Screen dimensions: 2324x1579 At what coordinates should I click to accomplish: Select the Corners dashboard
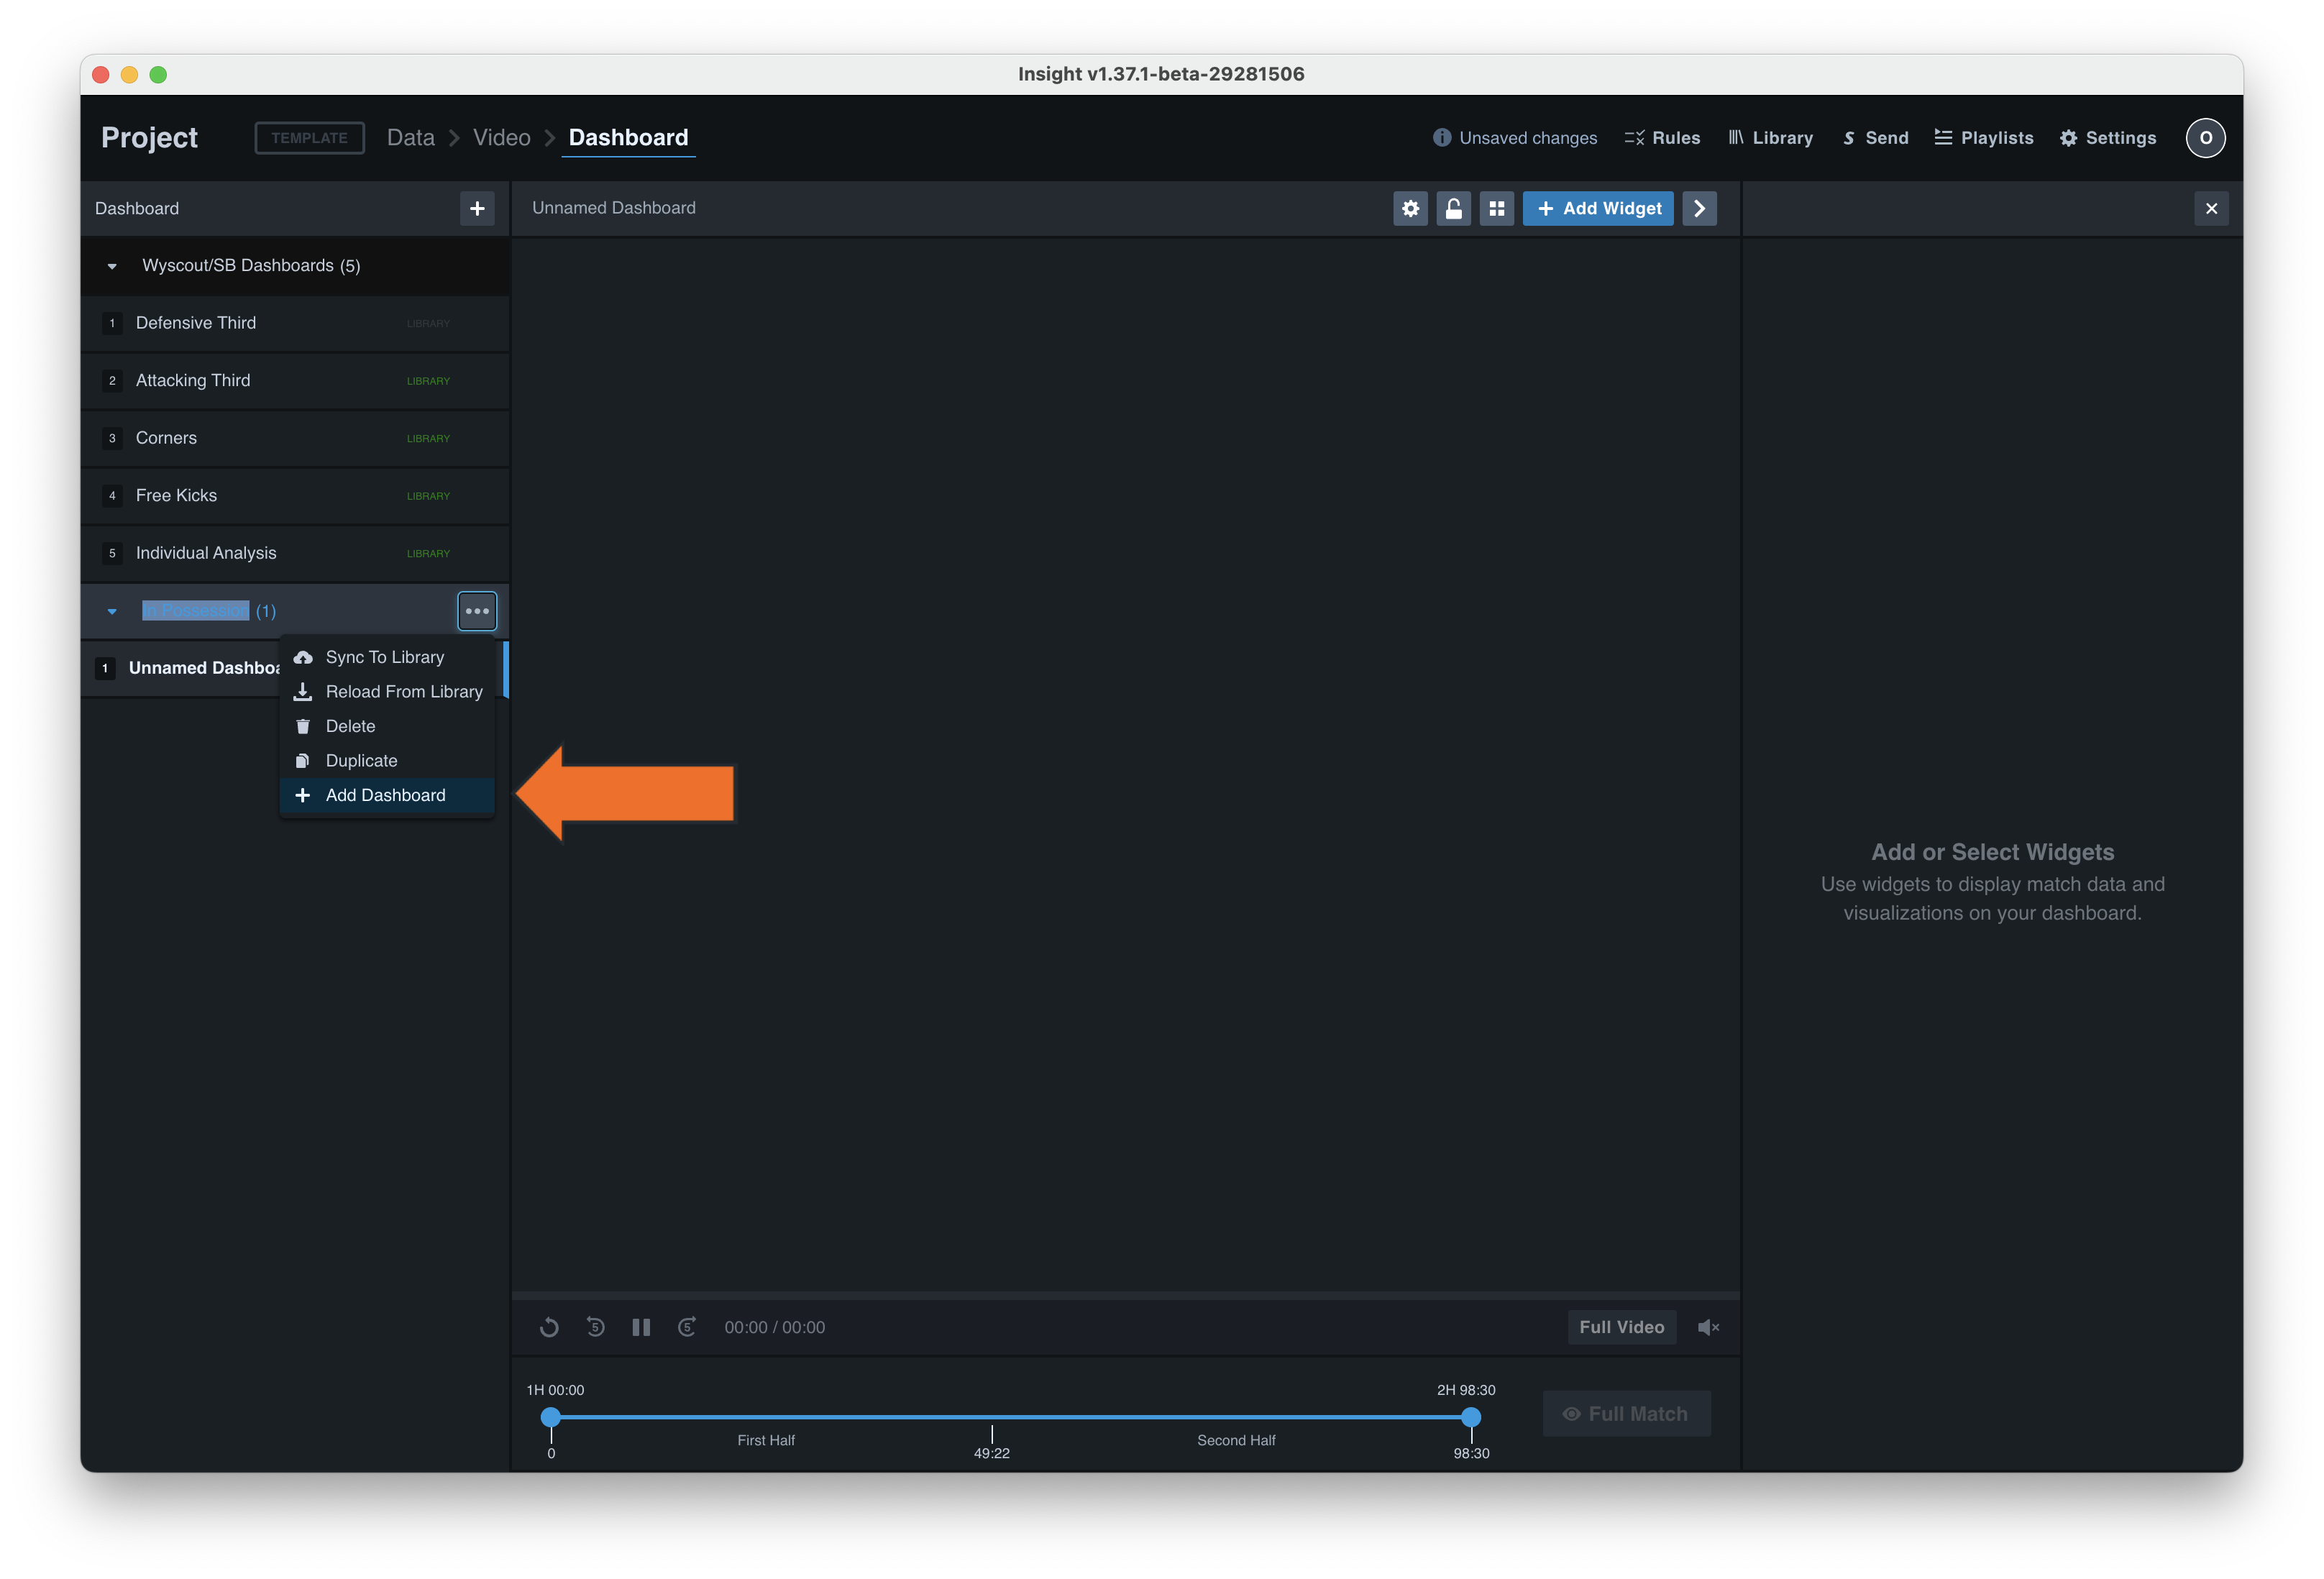[295, 438]
